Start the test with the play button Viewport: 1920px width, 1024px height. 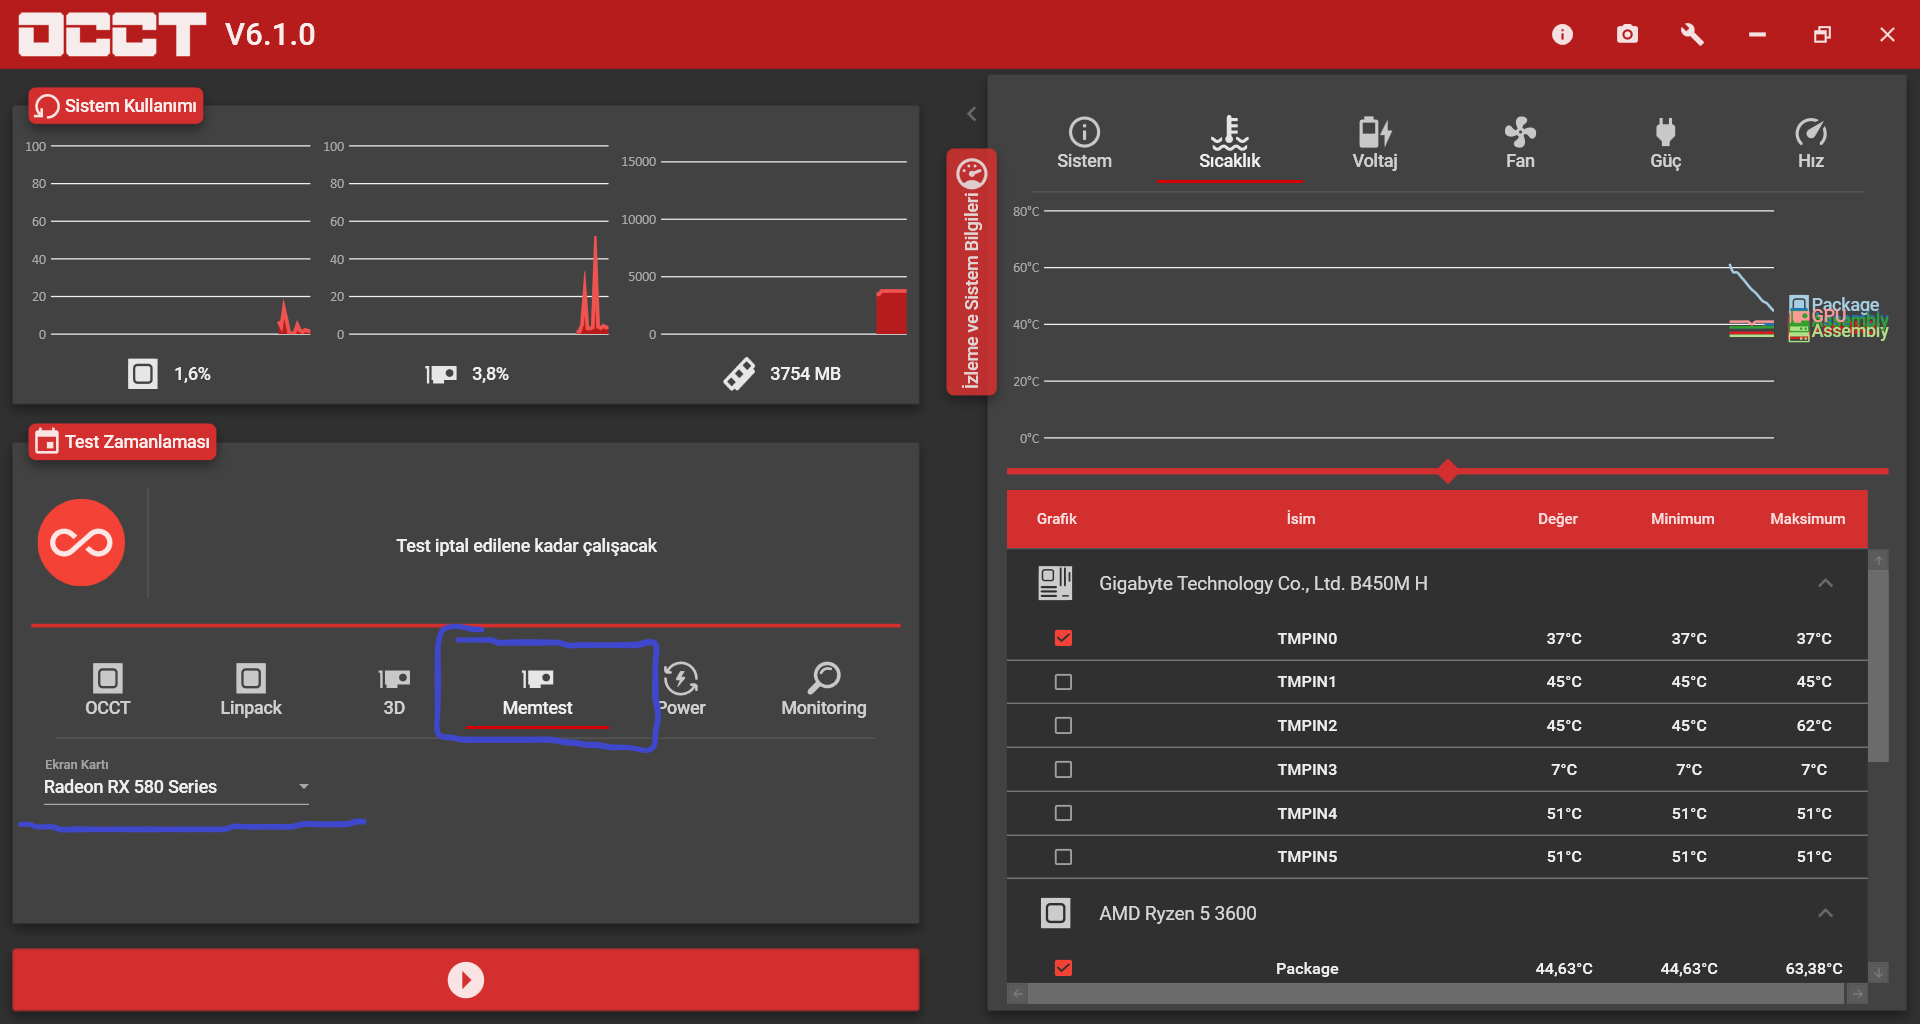click(466, 980)
